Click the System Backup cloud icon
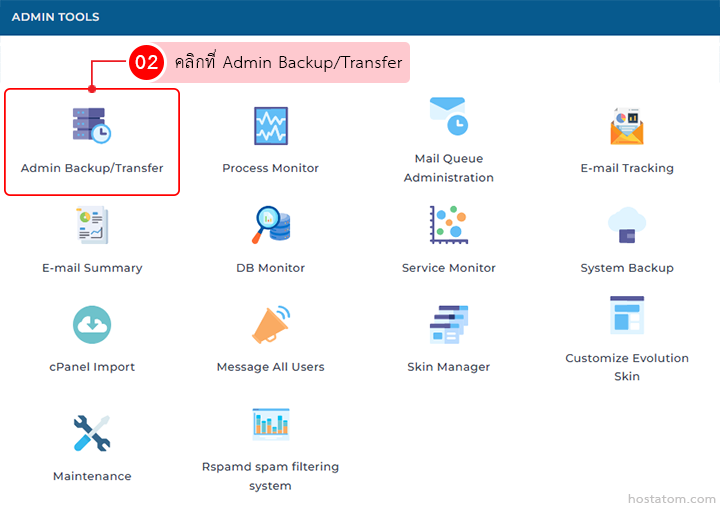Image resolution: width=720 pixels, height=507 pixels. point(627,225)
